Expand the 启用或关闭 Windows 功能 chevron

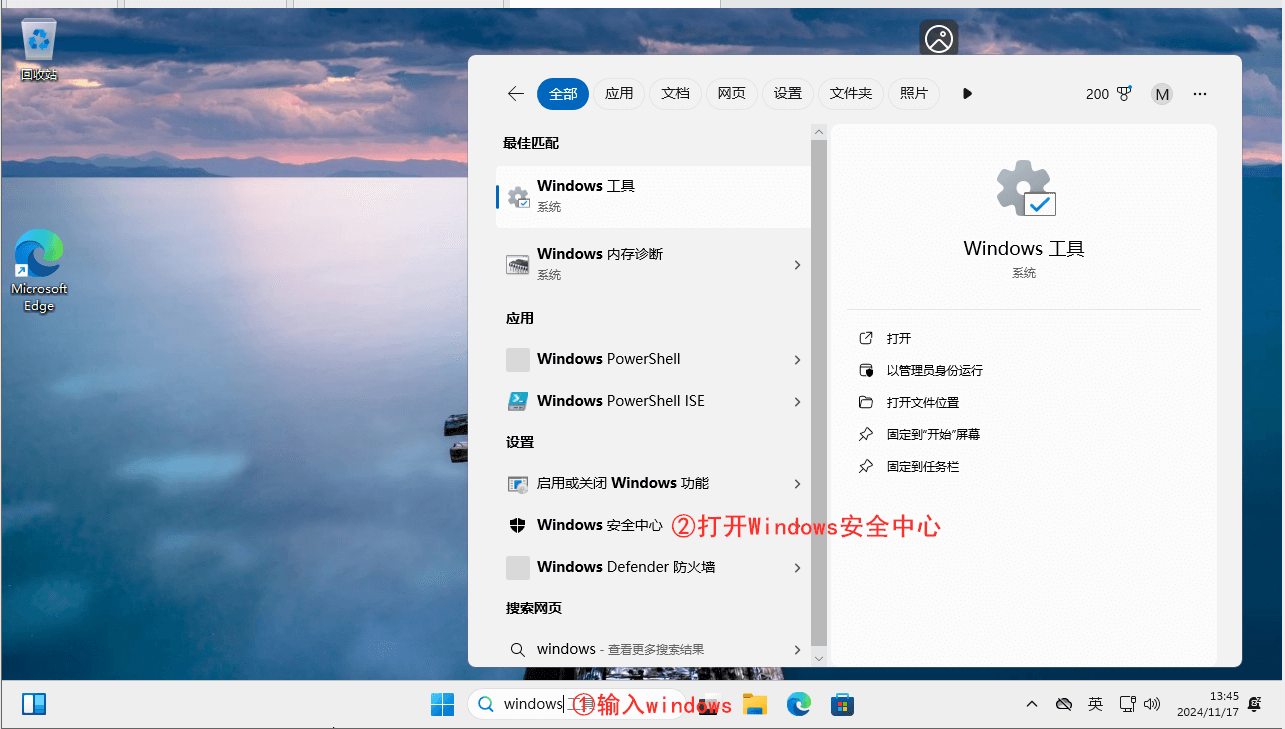797,484
